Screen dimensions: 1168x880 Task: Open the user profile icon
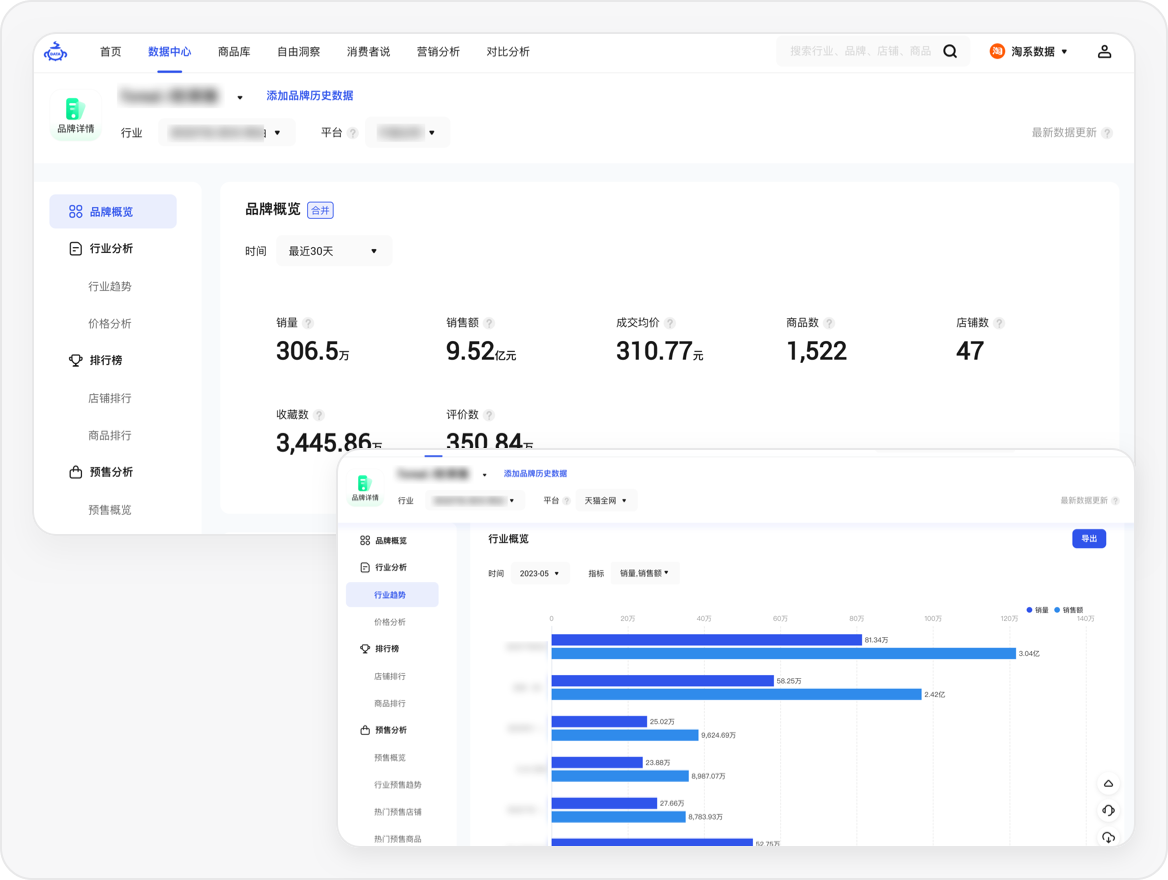click(x=1104, y=52)
